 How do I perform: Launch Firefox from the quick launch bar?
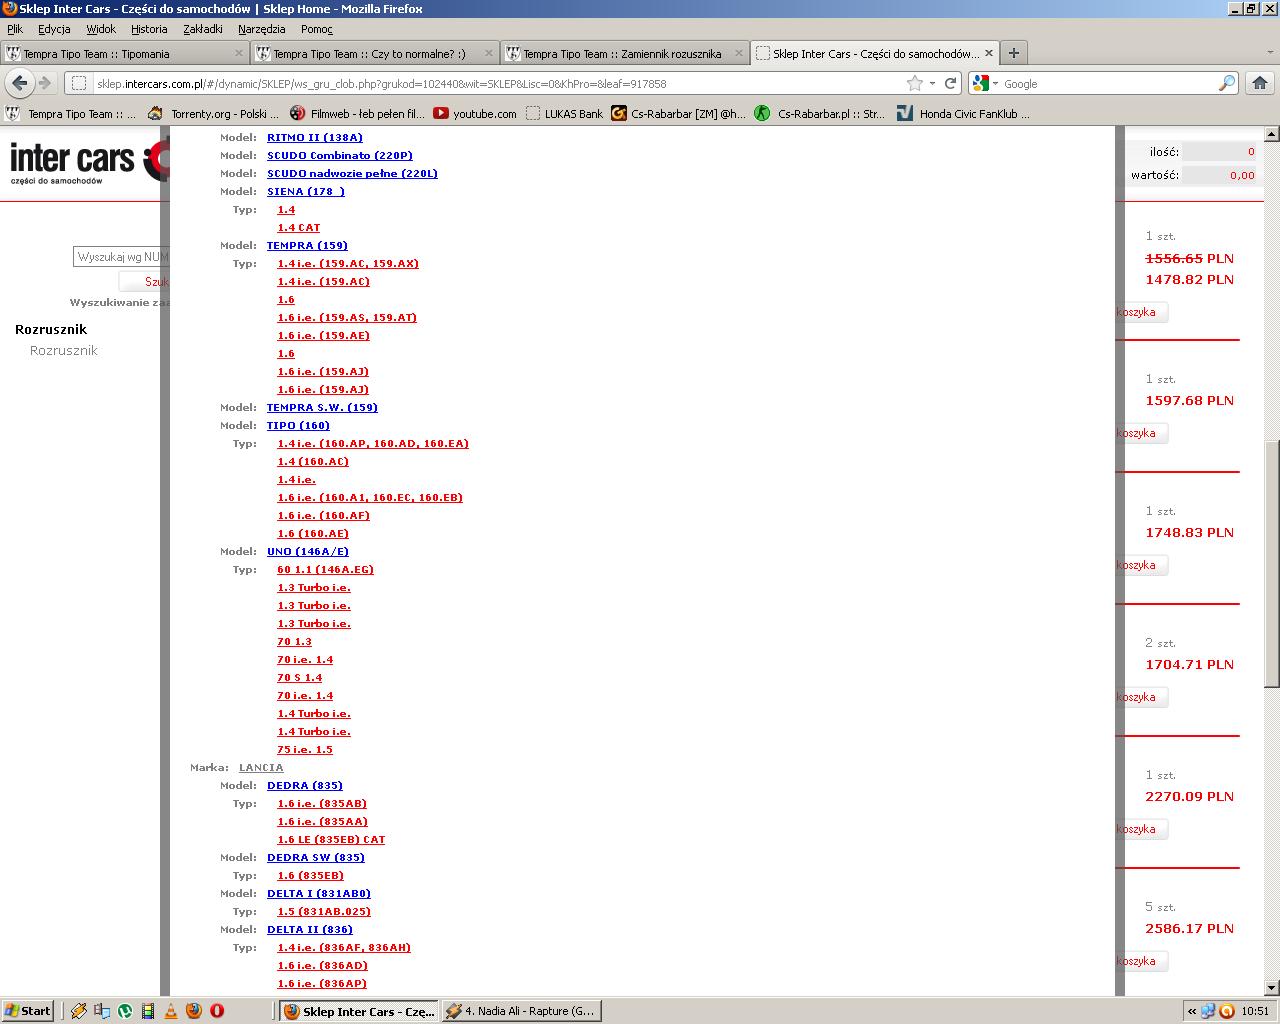coord(194,1011)
